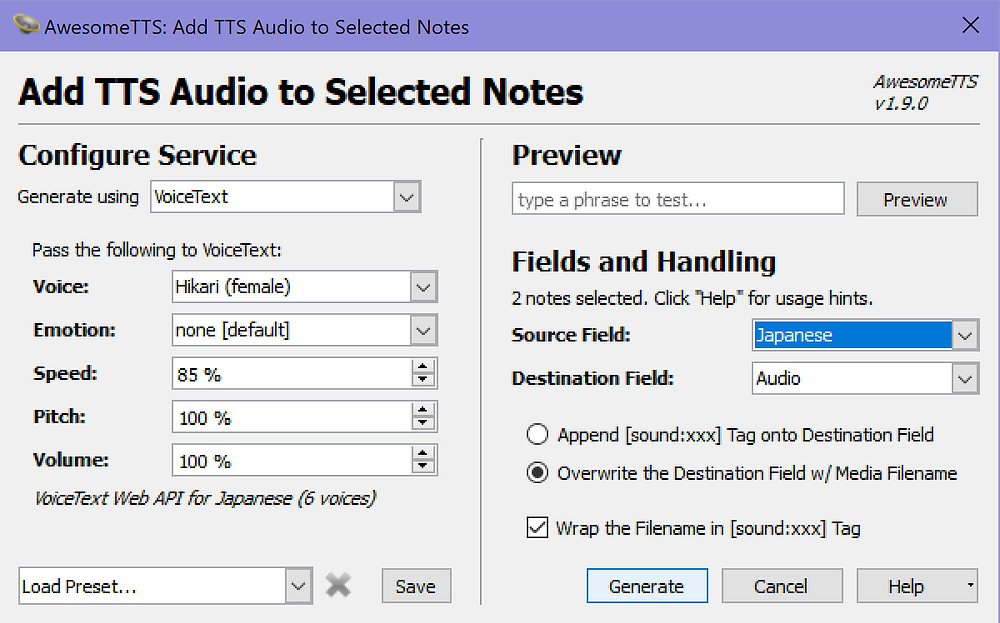Open the Load Preset dropdown
The image size is (1000, 623).
[x=298, y=586]
